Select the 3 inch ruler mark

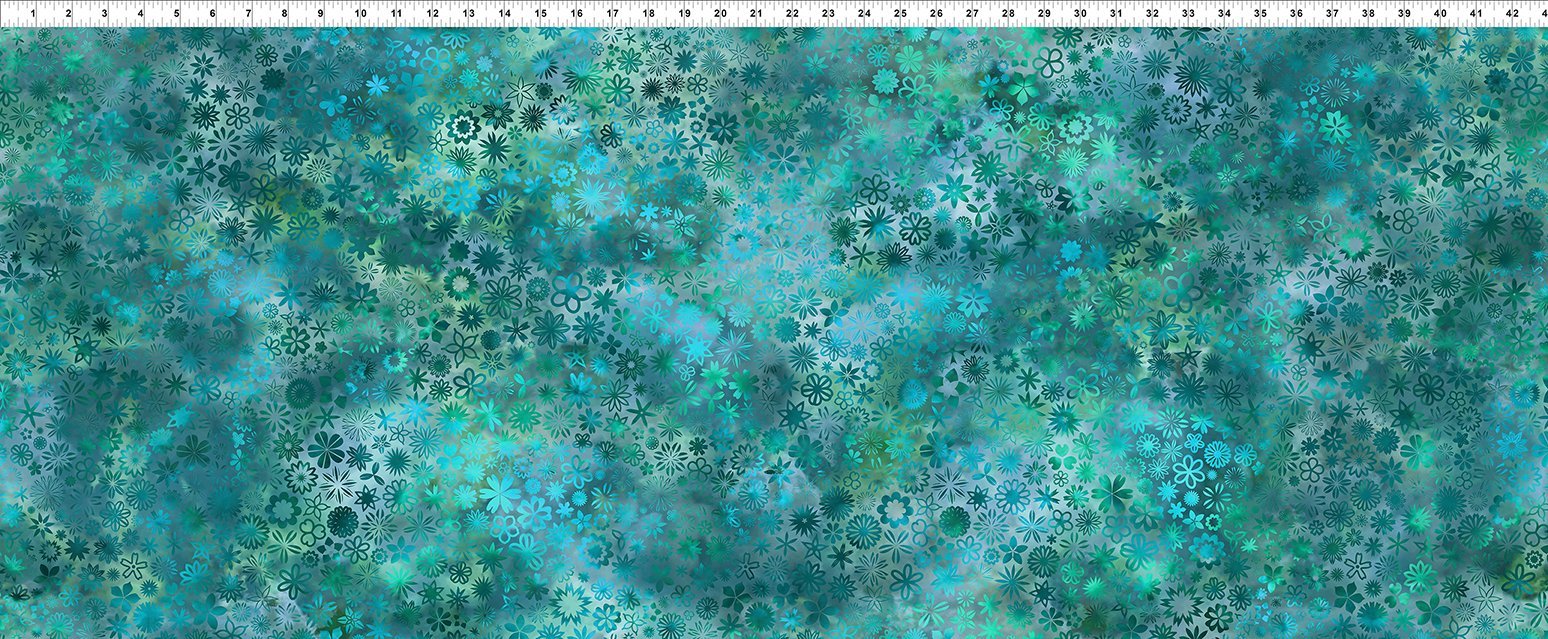(105, 14)
